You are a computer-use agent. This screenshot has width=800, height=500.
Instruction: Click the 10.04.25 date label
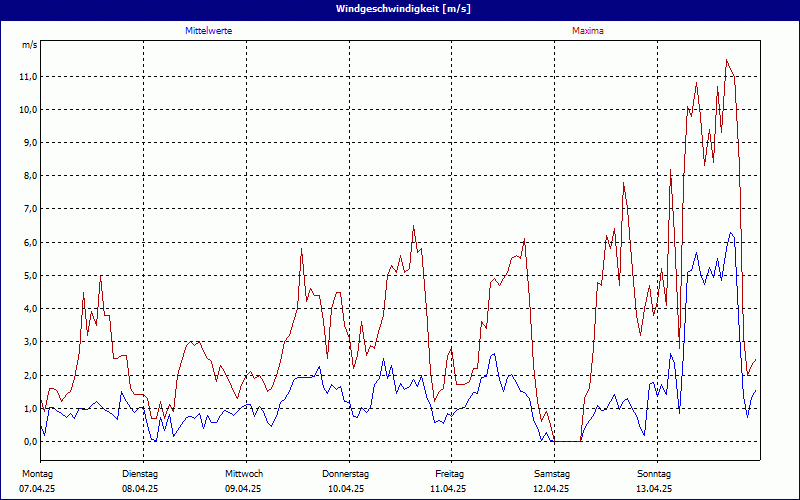346,489
